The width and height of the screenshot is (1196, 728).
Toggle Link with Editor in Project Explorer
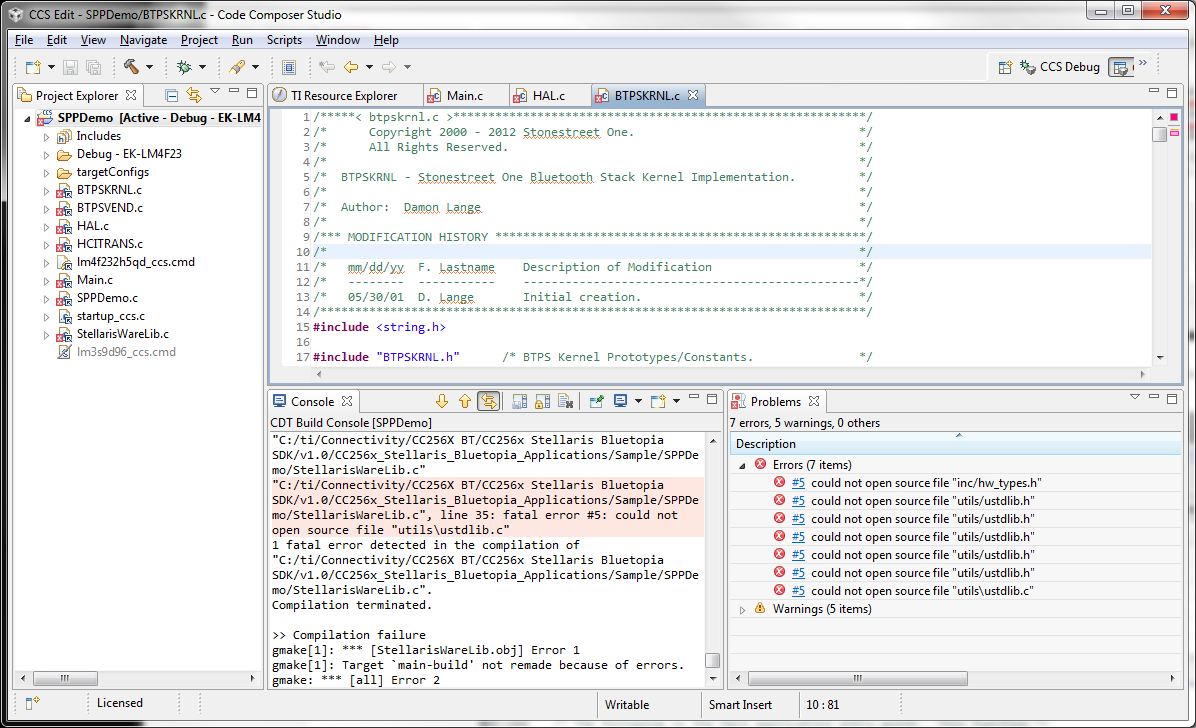click(194, 95)
